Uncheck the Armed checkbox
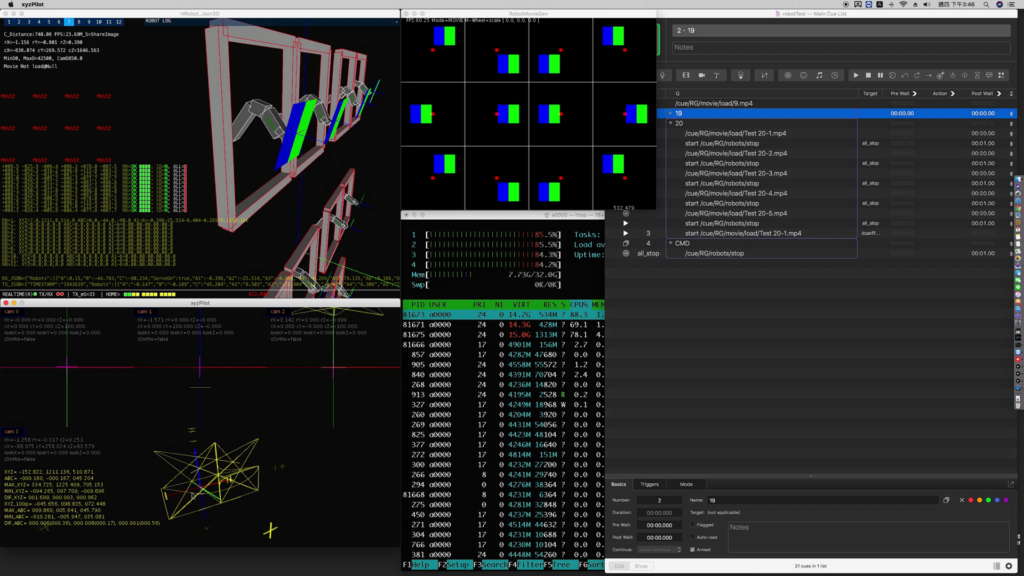 click(x=692, y=550)
